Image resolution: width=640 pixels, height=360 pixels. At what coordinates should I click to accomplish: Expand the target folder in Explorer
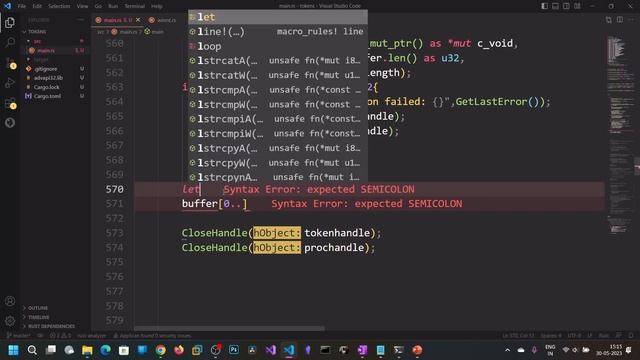coord(55,60)
